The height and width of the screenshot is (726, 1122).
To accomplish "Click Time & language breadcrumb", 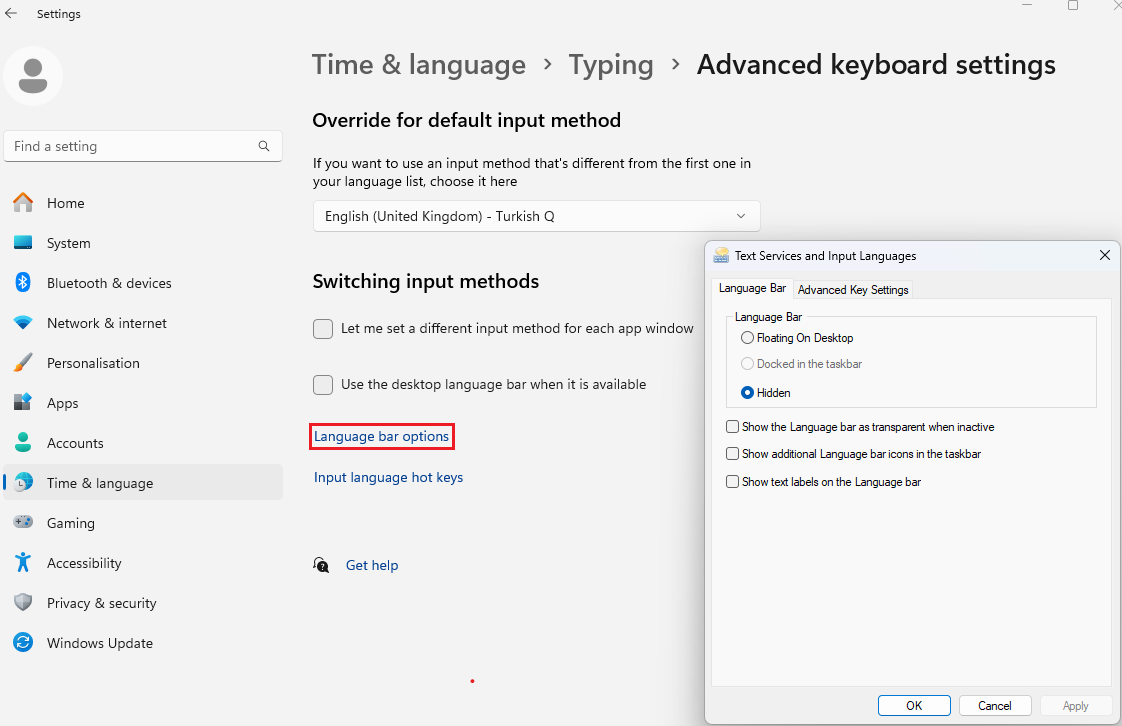I will click(419, 65).
